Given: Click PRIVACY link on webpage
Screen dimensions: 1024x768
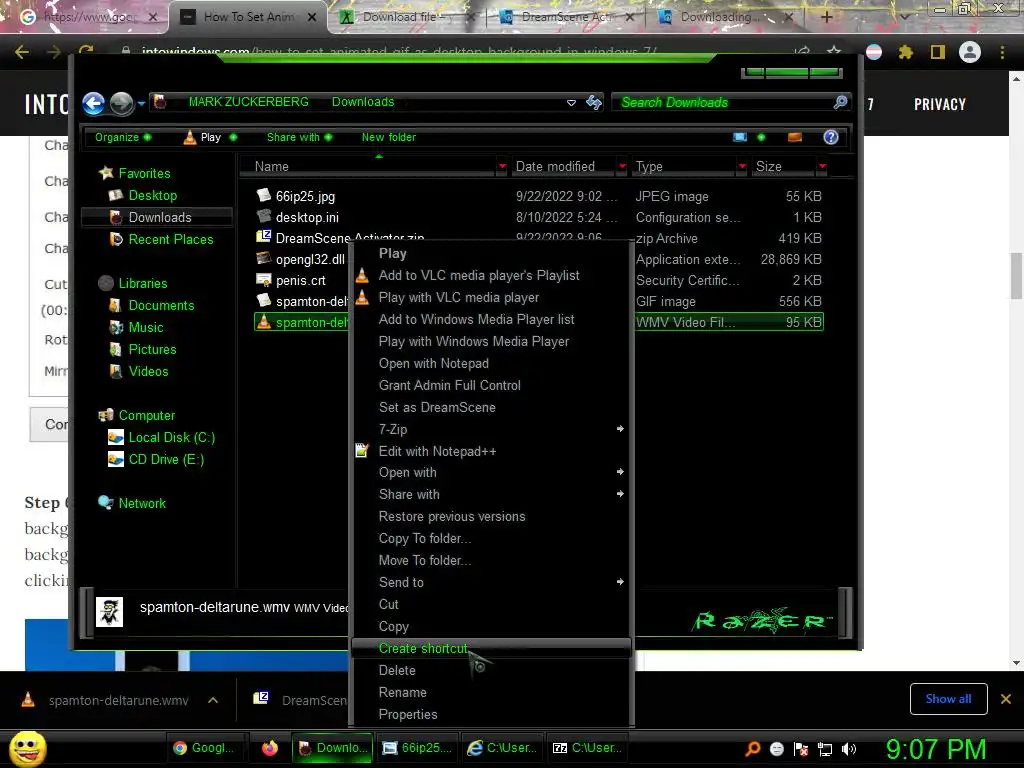Looking at the screenshot, I should click(940, 104).
